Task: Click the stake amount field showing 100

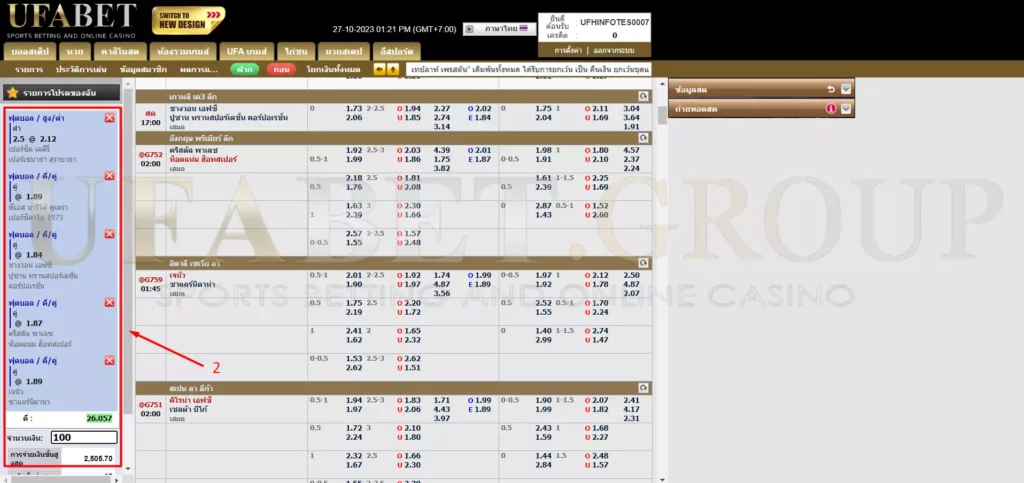Action: [84, 437]
